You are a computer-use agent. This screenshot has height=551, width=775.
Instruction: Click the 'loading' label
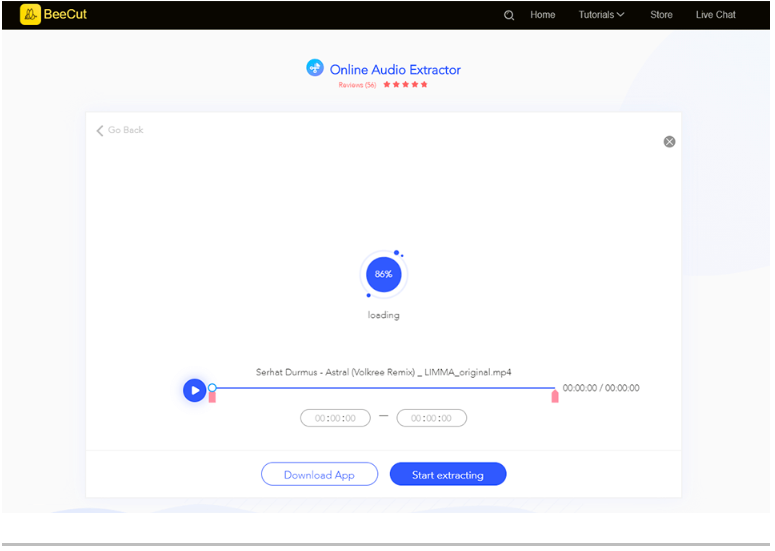(384, 315)
